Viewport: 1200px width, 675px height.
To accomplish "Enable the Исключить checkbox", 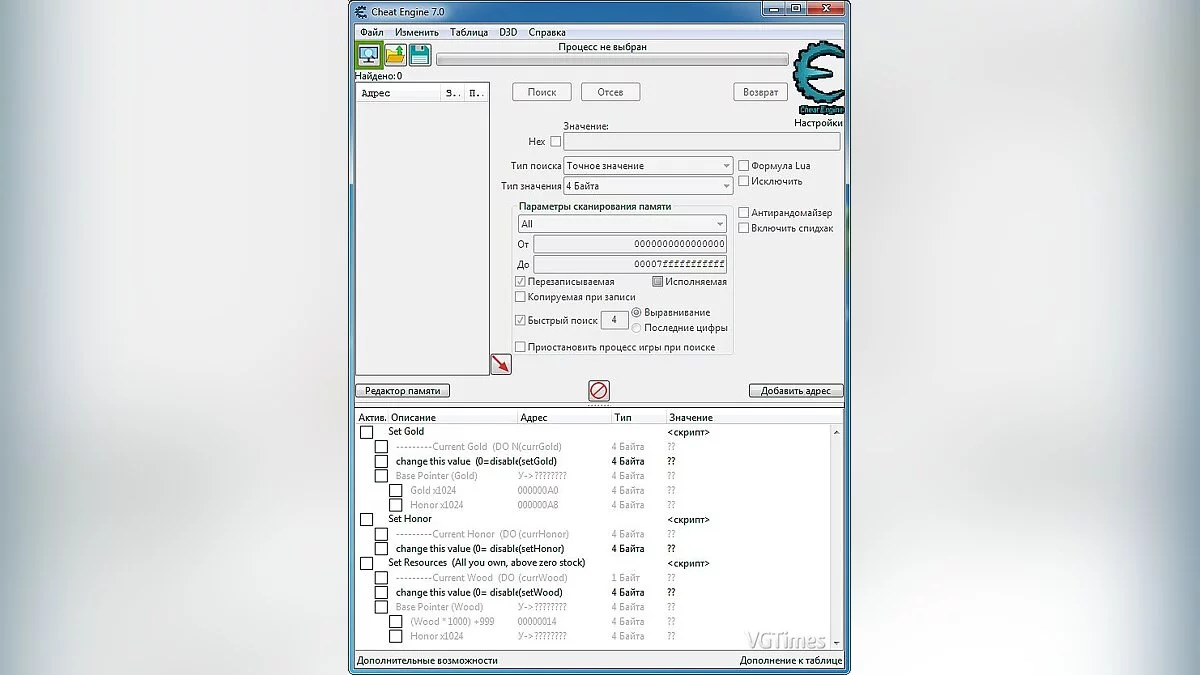I will pyautogui.click(x=743, y=182).
